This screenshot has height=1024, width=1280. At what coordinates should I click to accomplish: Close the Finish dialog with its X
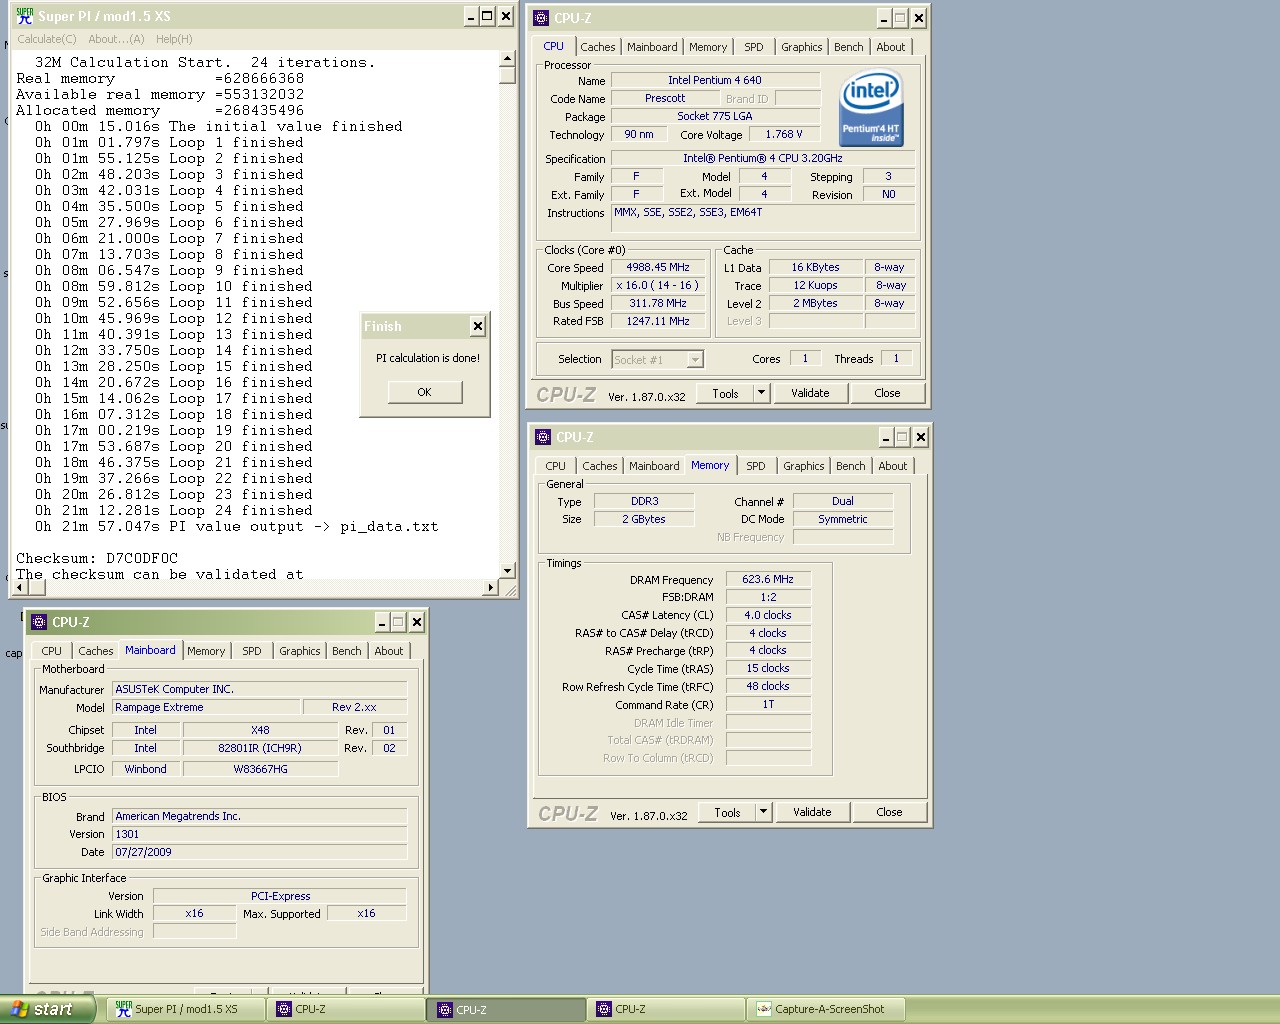(478, 326)
